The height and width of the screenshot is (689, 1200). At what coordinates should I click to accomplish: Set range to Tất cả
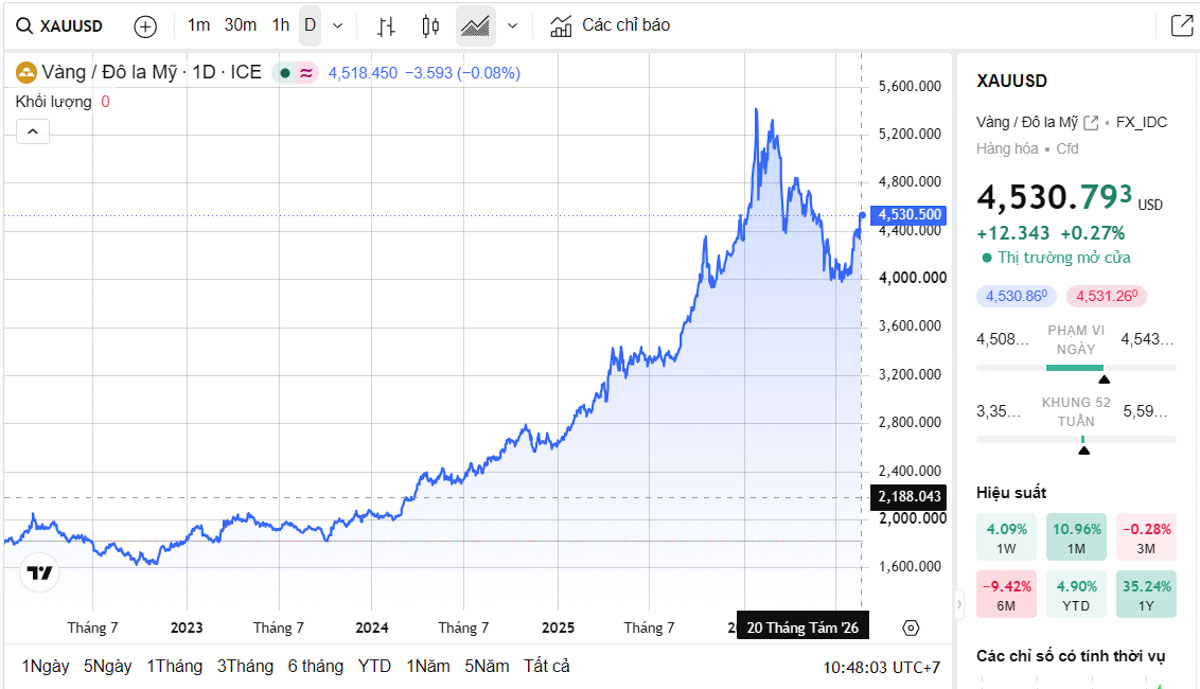547,666
